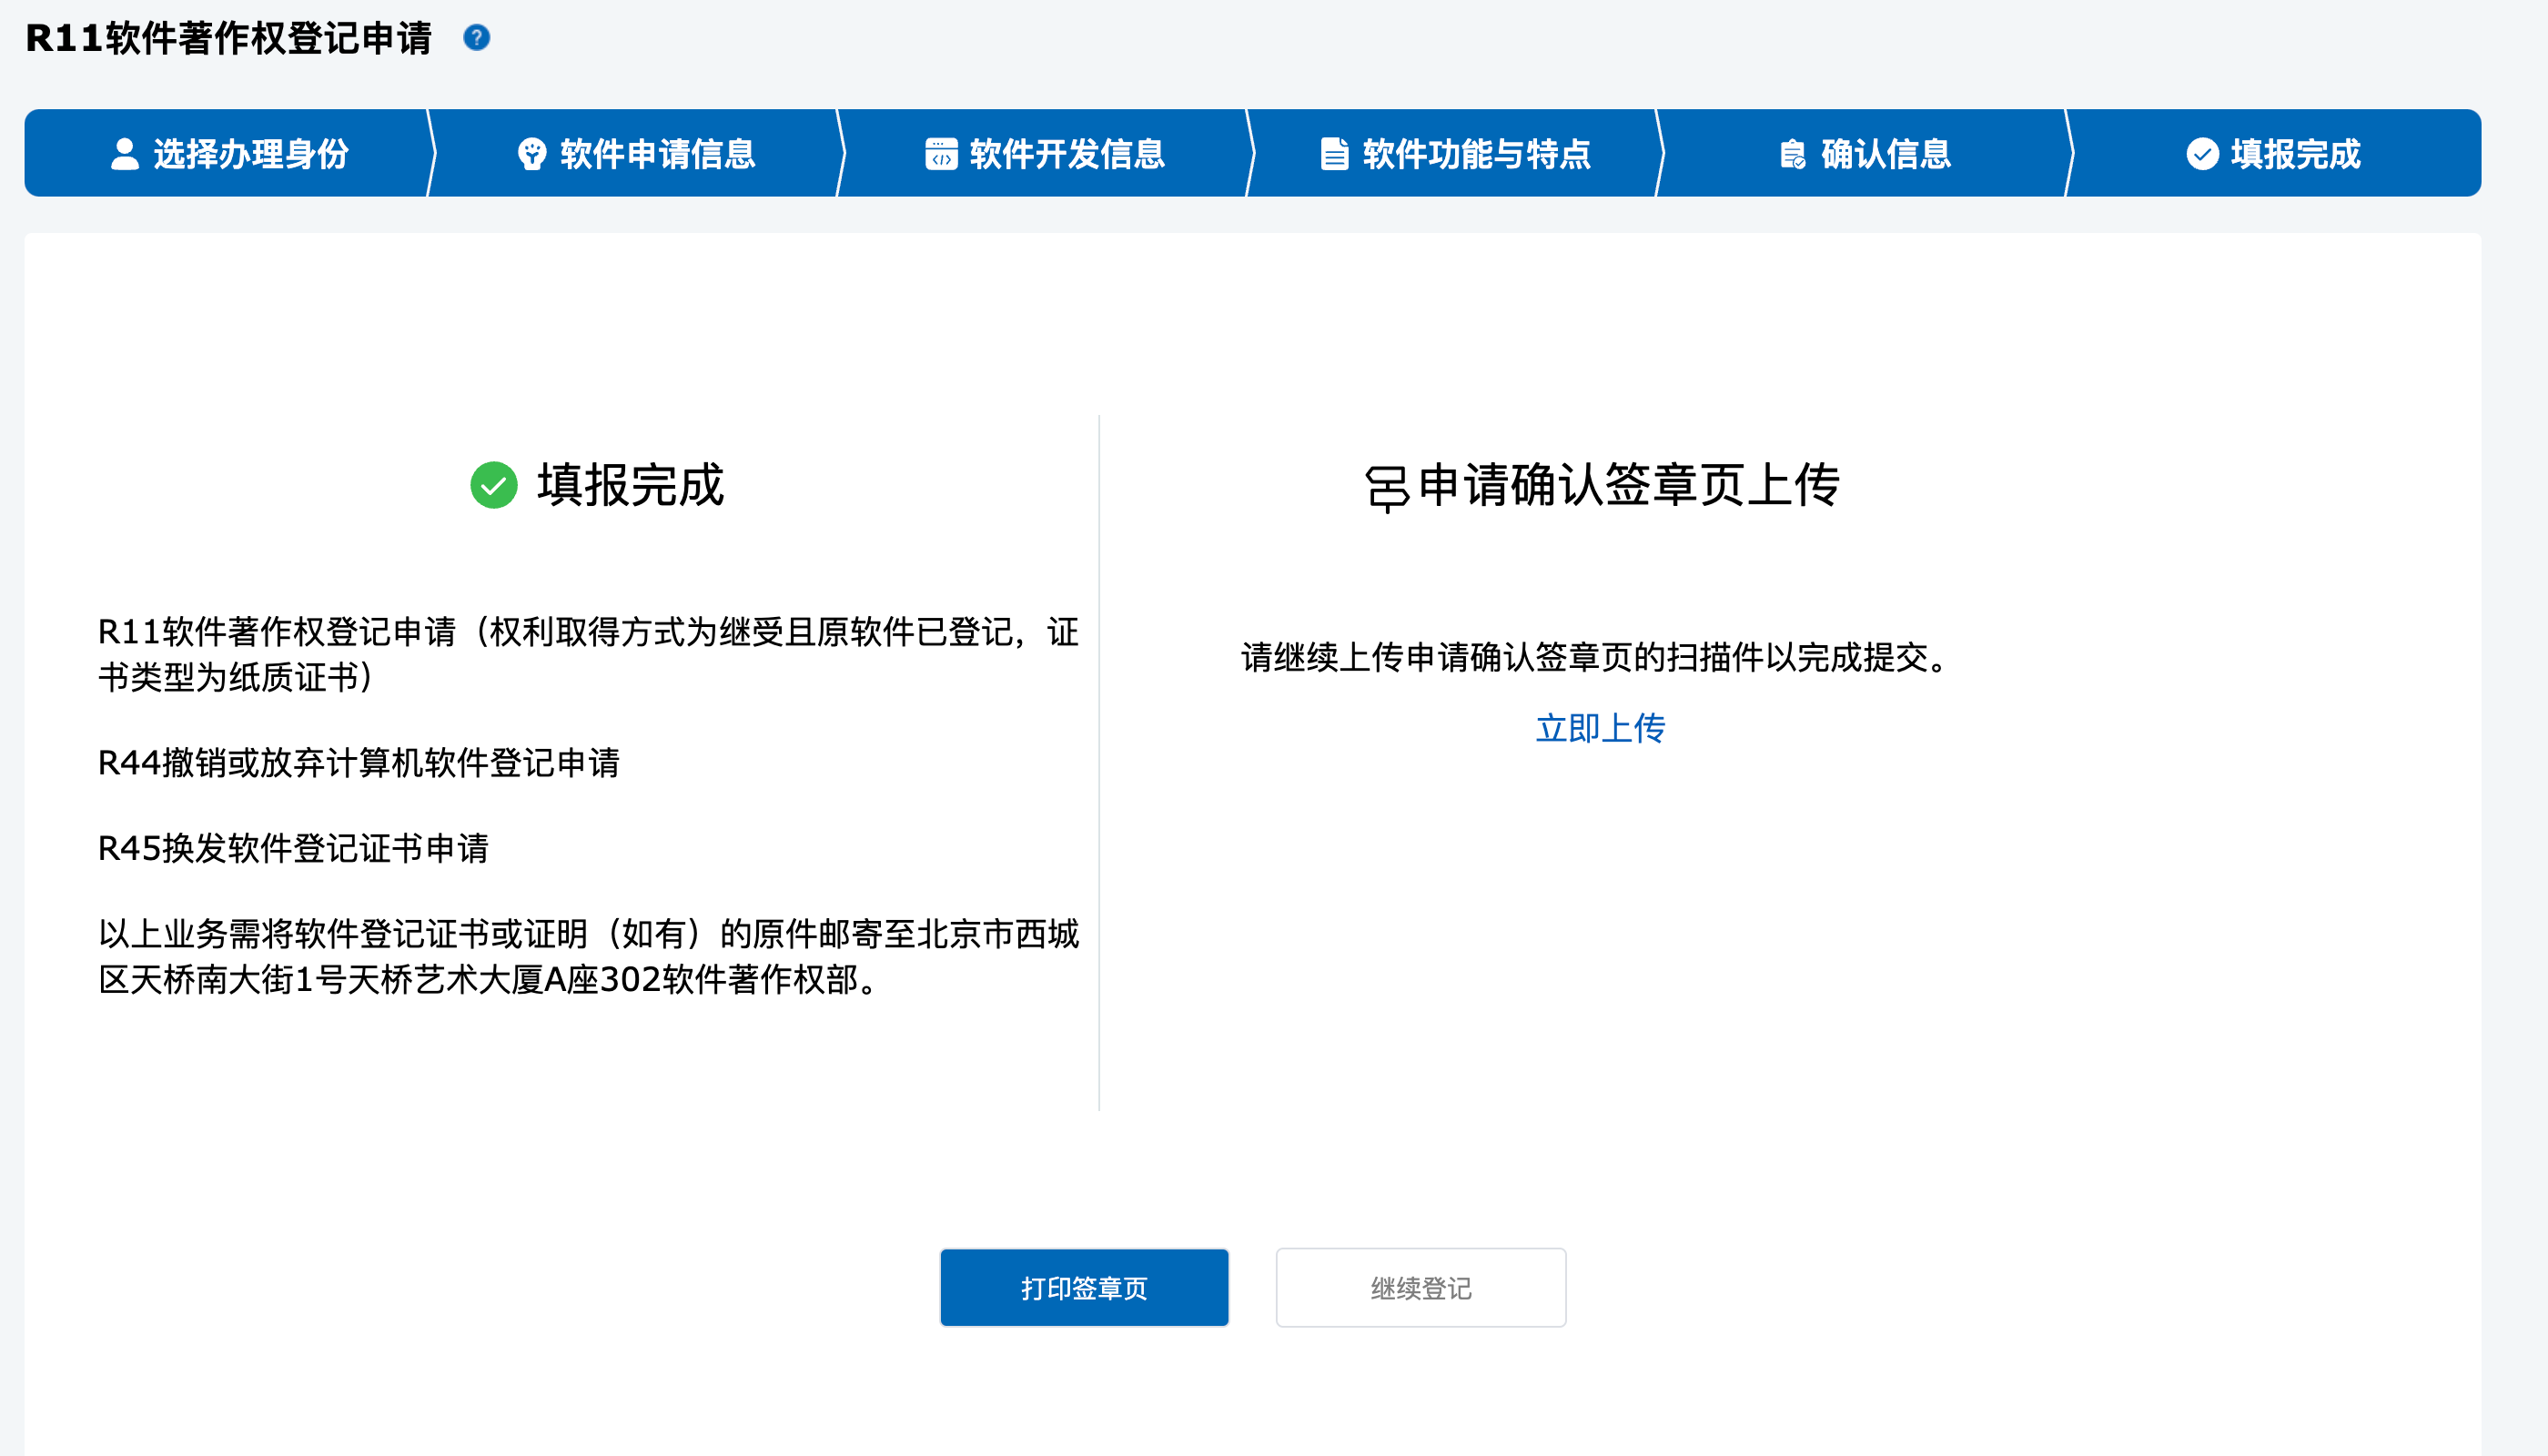This screenshot has width=2548, height=1456.
Task: Click the person icon in 选择办理身份 step
Action: pyautogui.click(x=125, y=154)
